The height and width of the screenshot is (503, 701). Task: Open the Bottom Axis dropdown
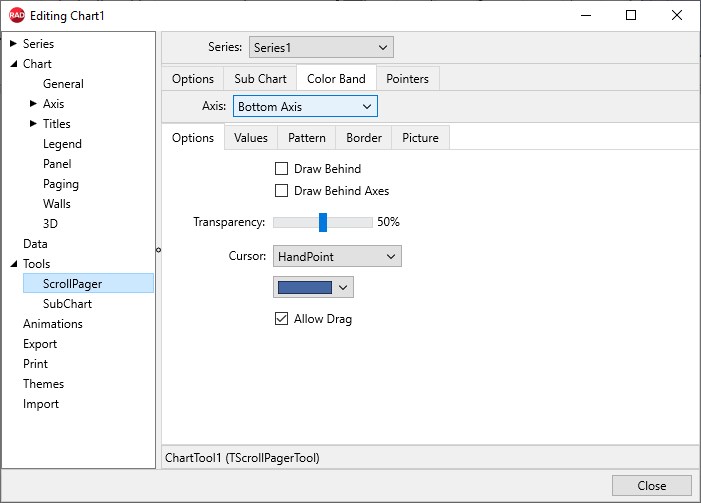(305, 106)
